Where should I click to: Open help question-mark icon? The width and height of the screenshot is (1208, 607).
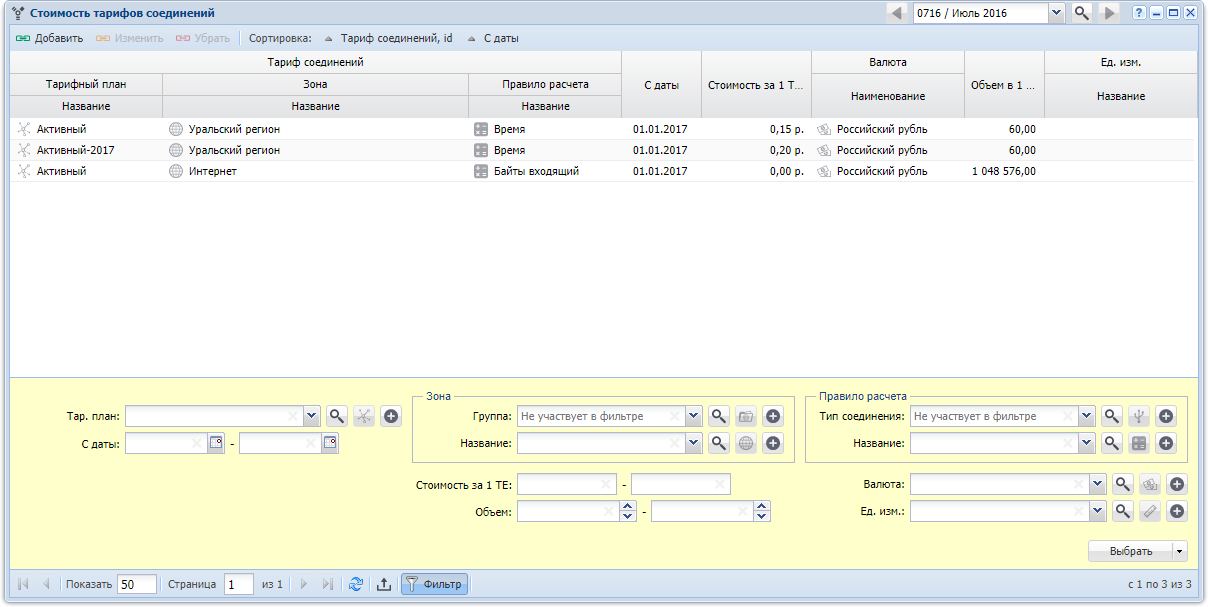coord(1139,13)
